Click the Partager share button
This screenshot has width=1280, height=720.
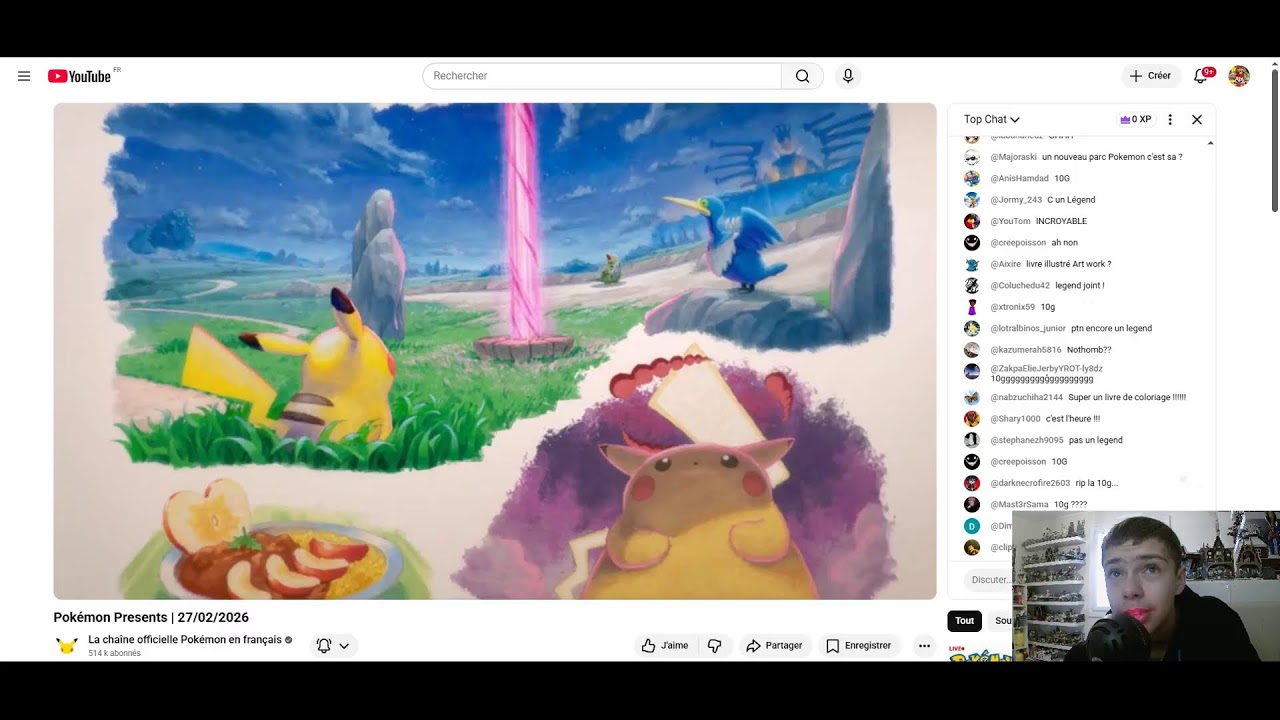click(x=775, y=646)
